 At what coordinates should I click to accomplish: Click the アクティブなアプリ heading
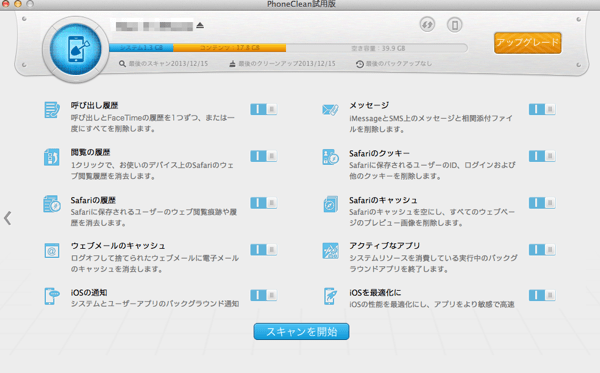point(384,246)
